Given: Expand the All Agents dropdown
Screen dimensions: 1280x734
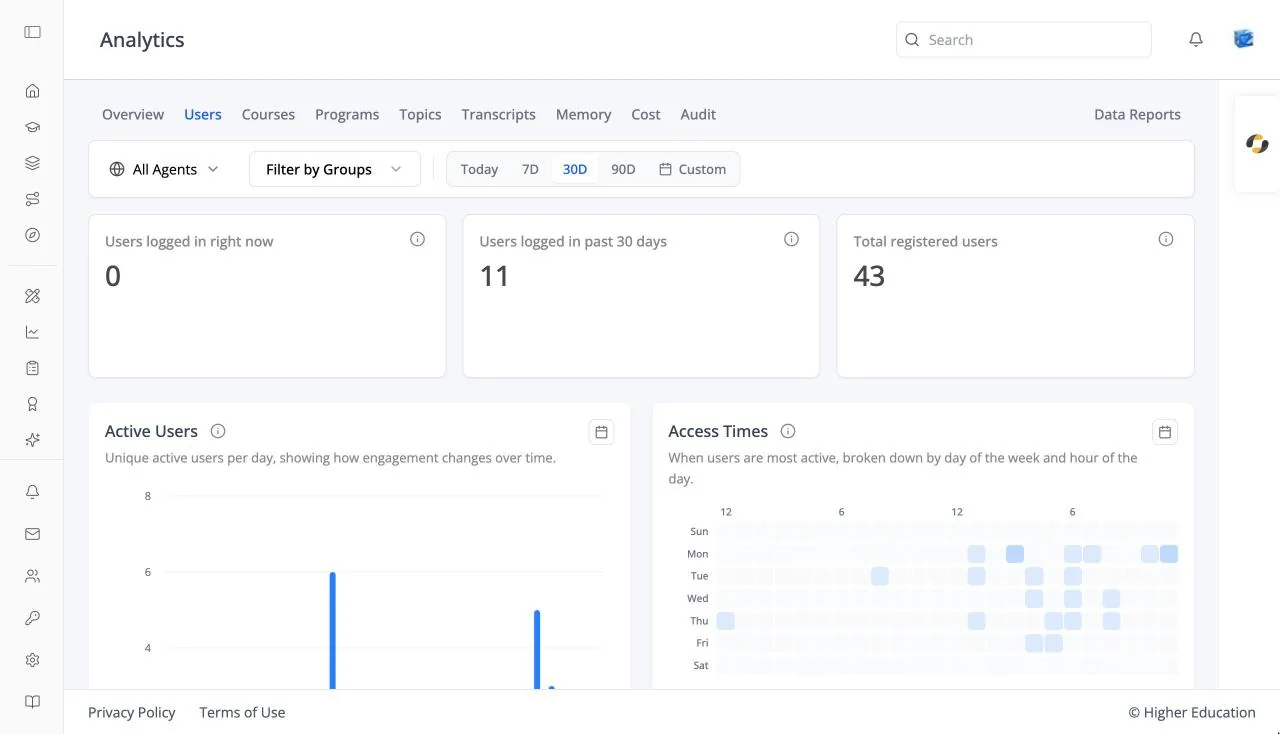Looking at the screenshot, I should (x=164, y=169).
